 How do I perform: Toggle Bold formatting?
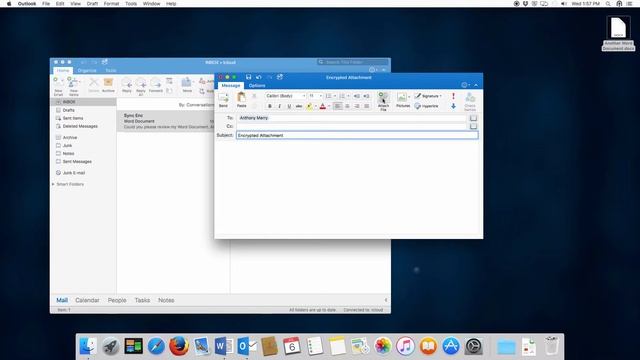pos(269,106)
